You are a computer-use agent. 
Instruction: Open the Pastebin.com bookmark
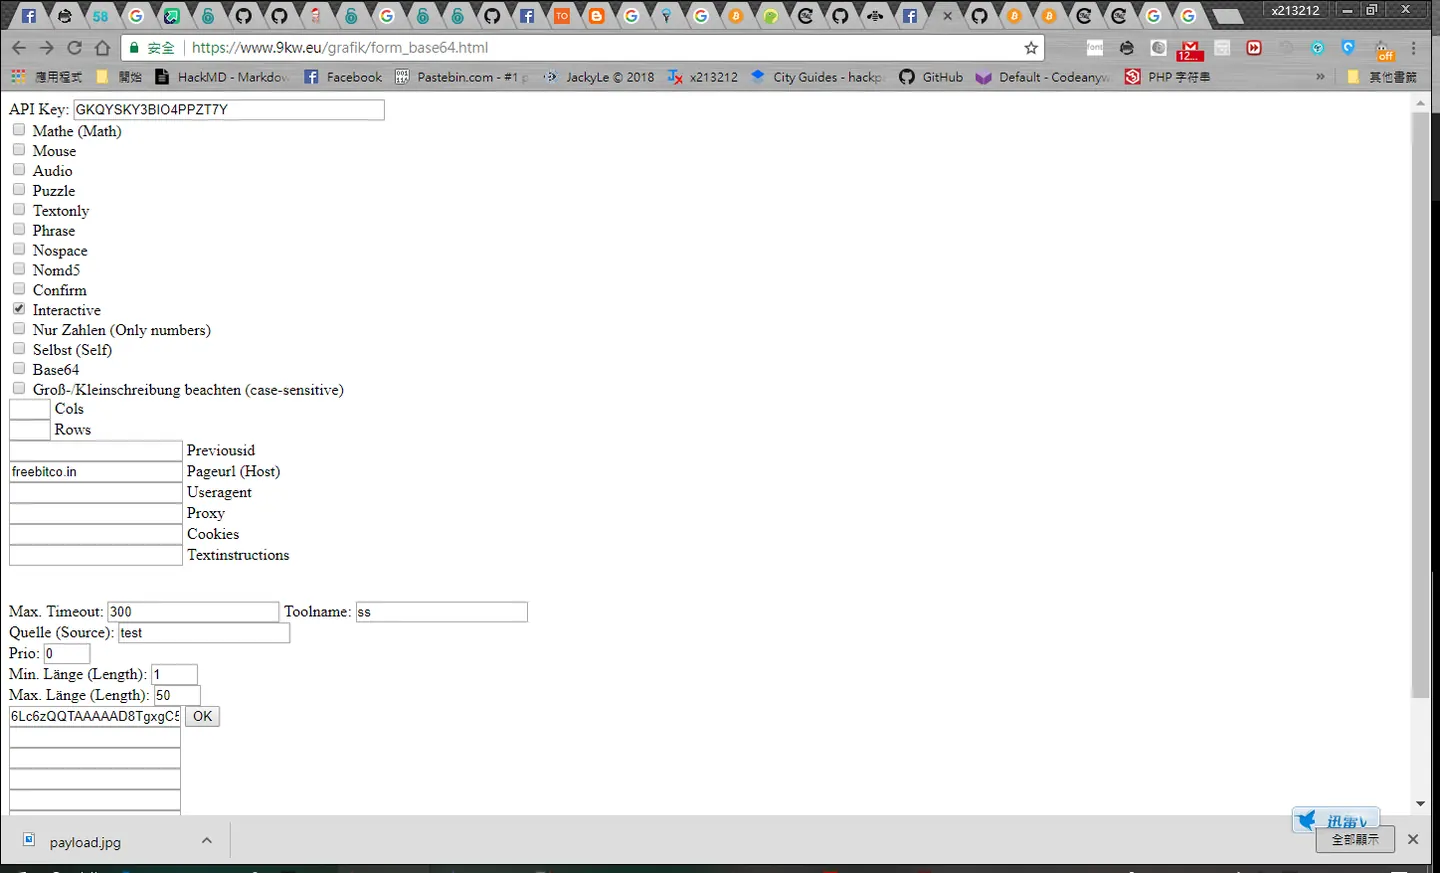tap(460, 77)
